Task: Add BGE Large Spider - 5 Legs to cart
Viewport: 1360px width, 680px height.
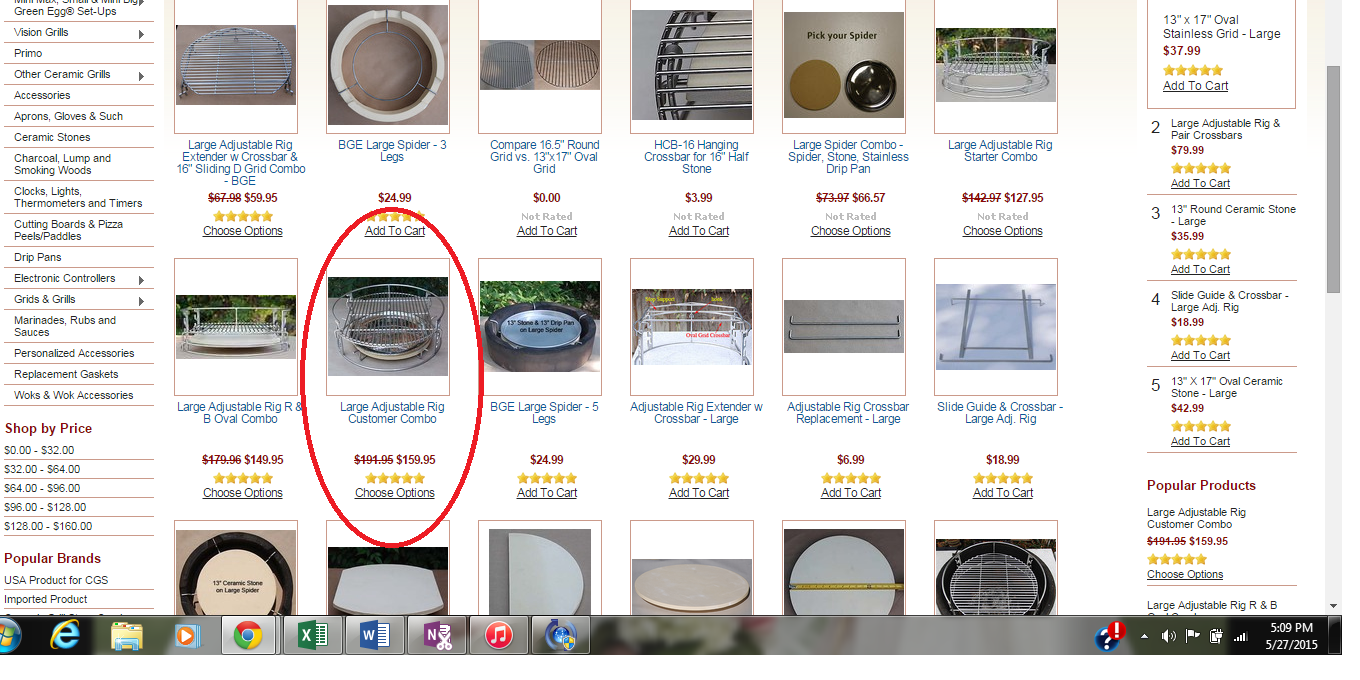Action: click(547, 493)
